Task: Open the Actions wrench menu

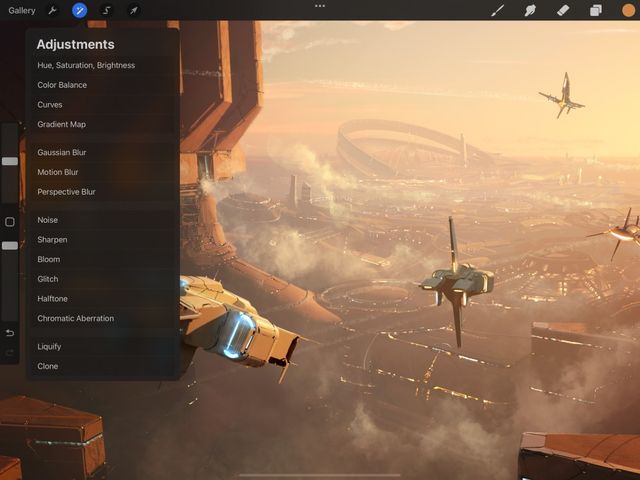Action: [x=52, y=11]
